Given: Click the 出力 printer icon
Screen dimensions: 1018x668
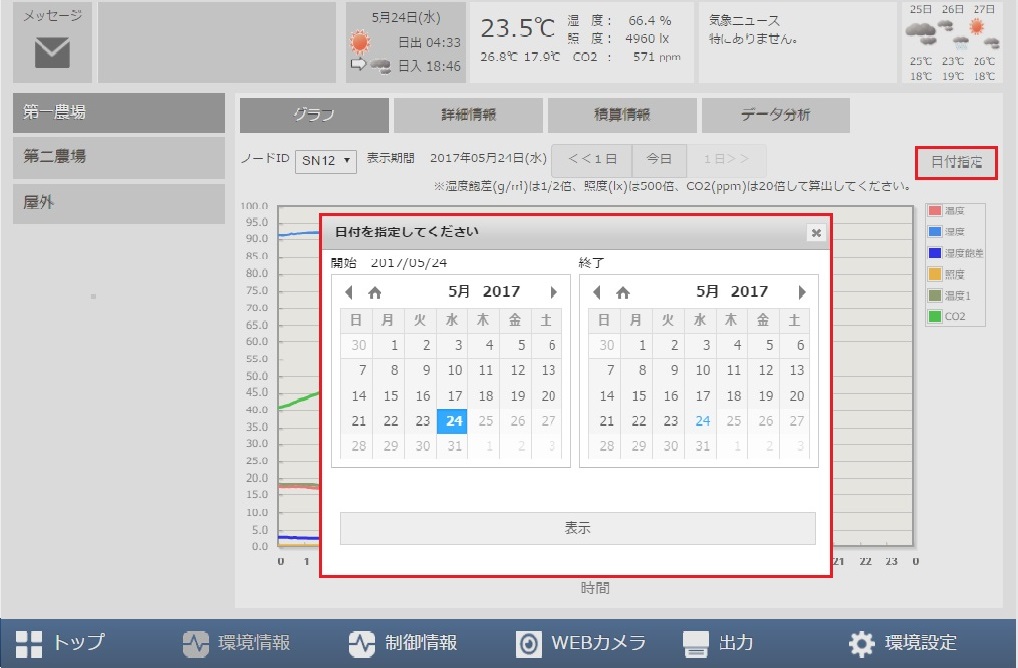Looking at the screenshot, I should [x=694, y=645].
